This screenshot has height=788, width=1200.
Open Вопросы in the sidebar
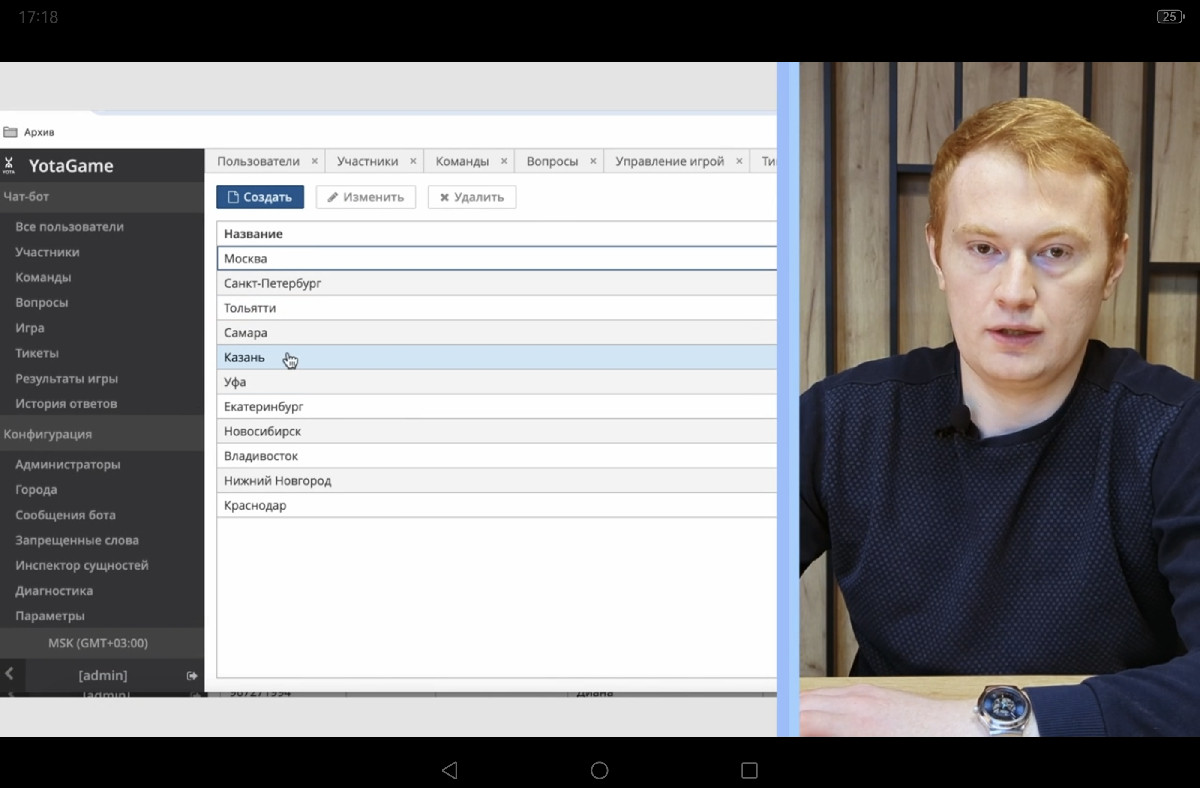tap(42, 302)
